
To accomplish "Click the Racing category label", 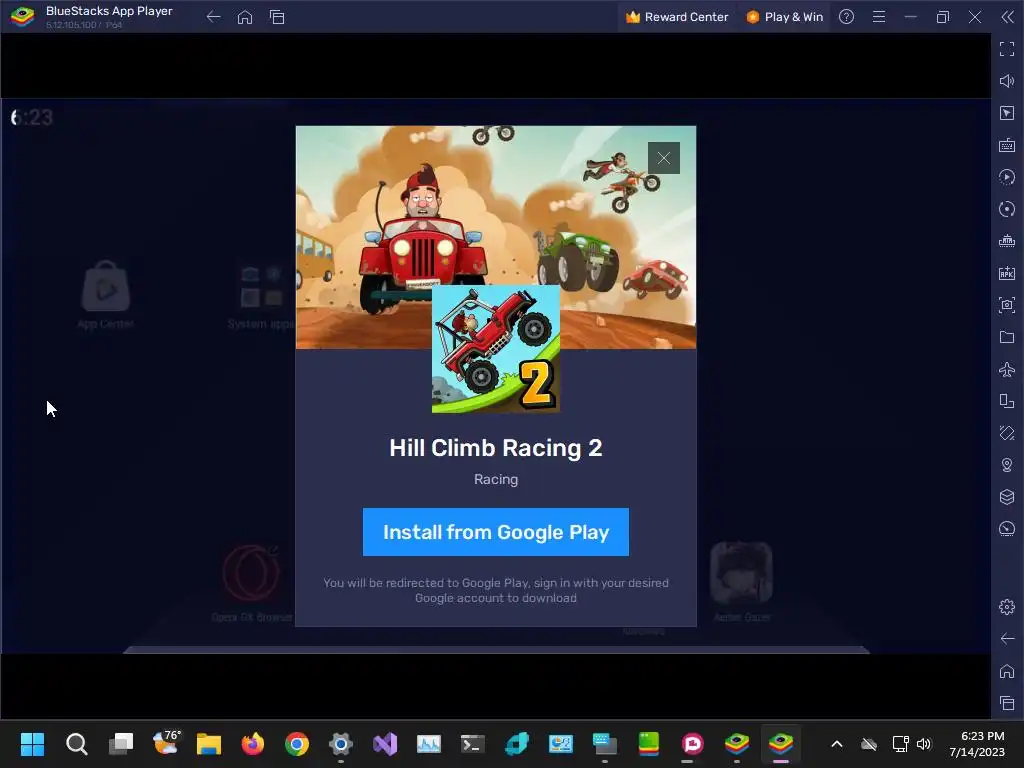I will 496,479.
